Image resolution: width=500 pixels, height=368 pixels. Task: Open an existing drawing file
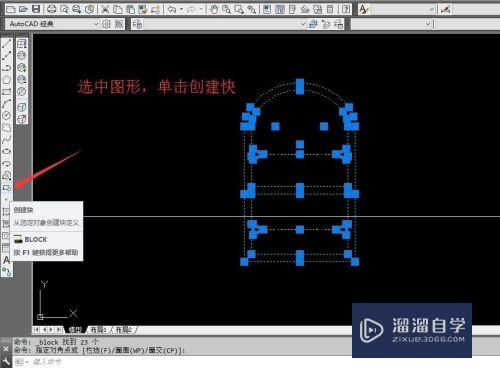[23, 9]
